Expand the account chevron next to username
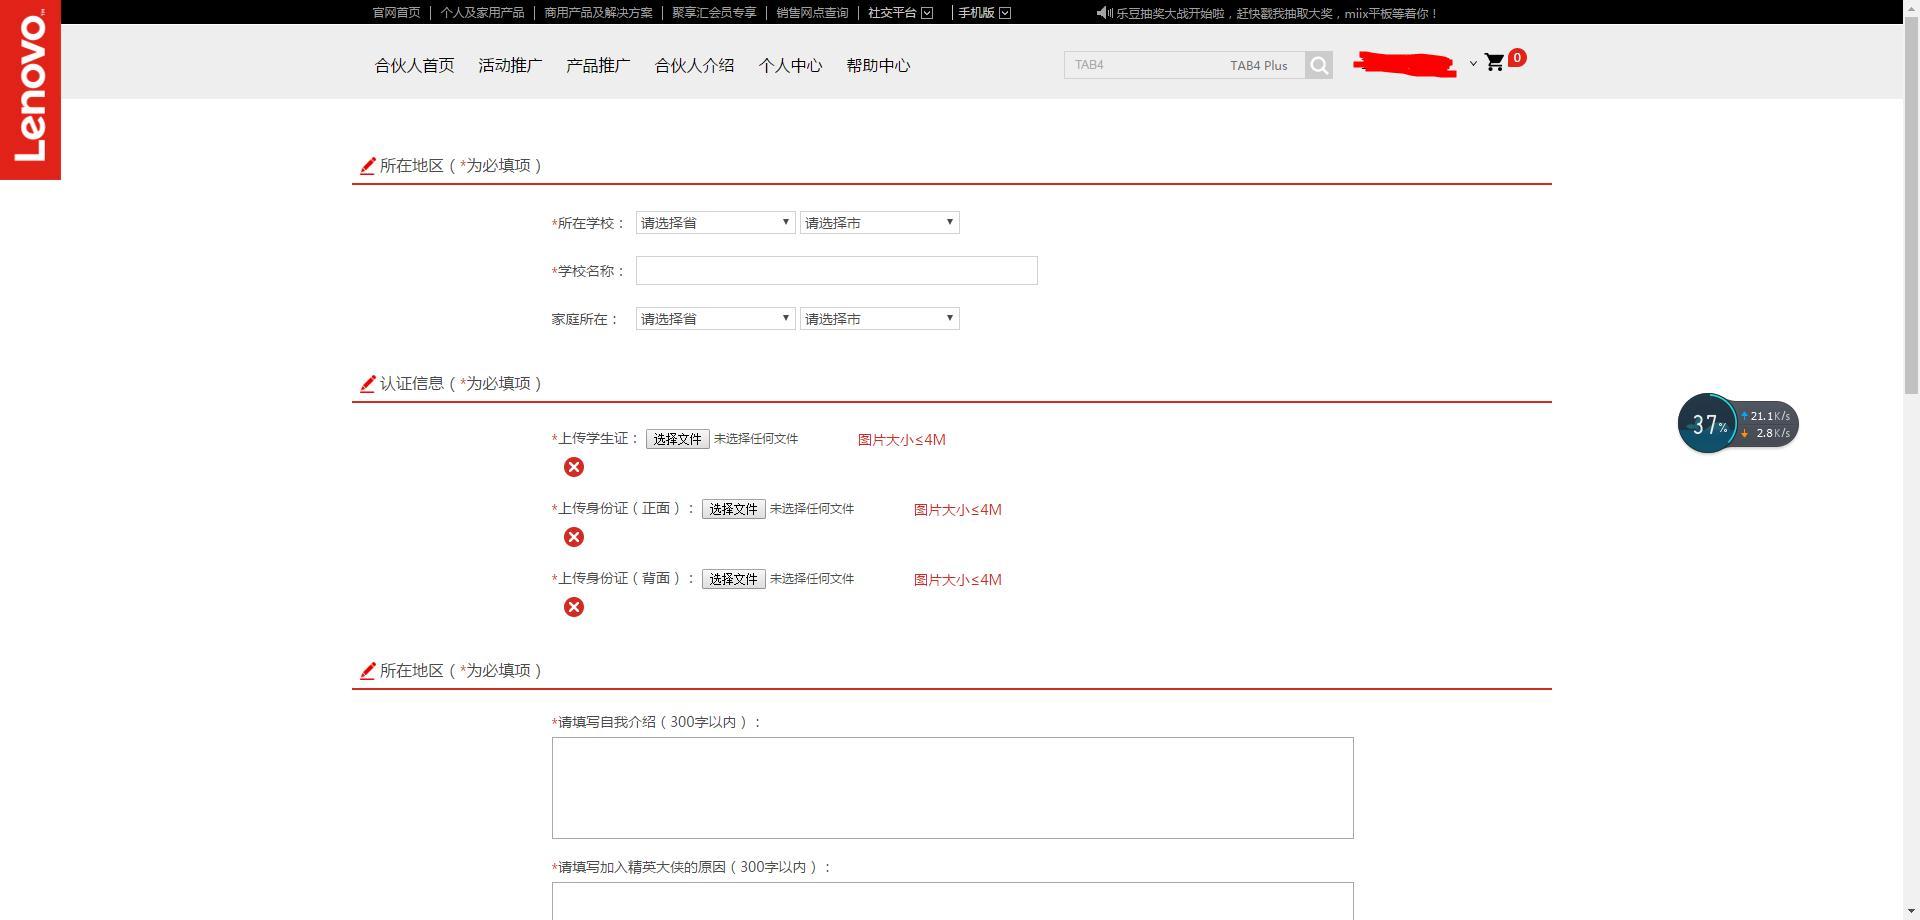Viewport: 1920px width, 920px height. (x=1473, y=63)
